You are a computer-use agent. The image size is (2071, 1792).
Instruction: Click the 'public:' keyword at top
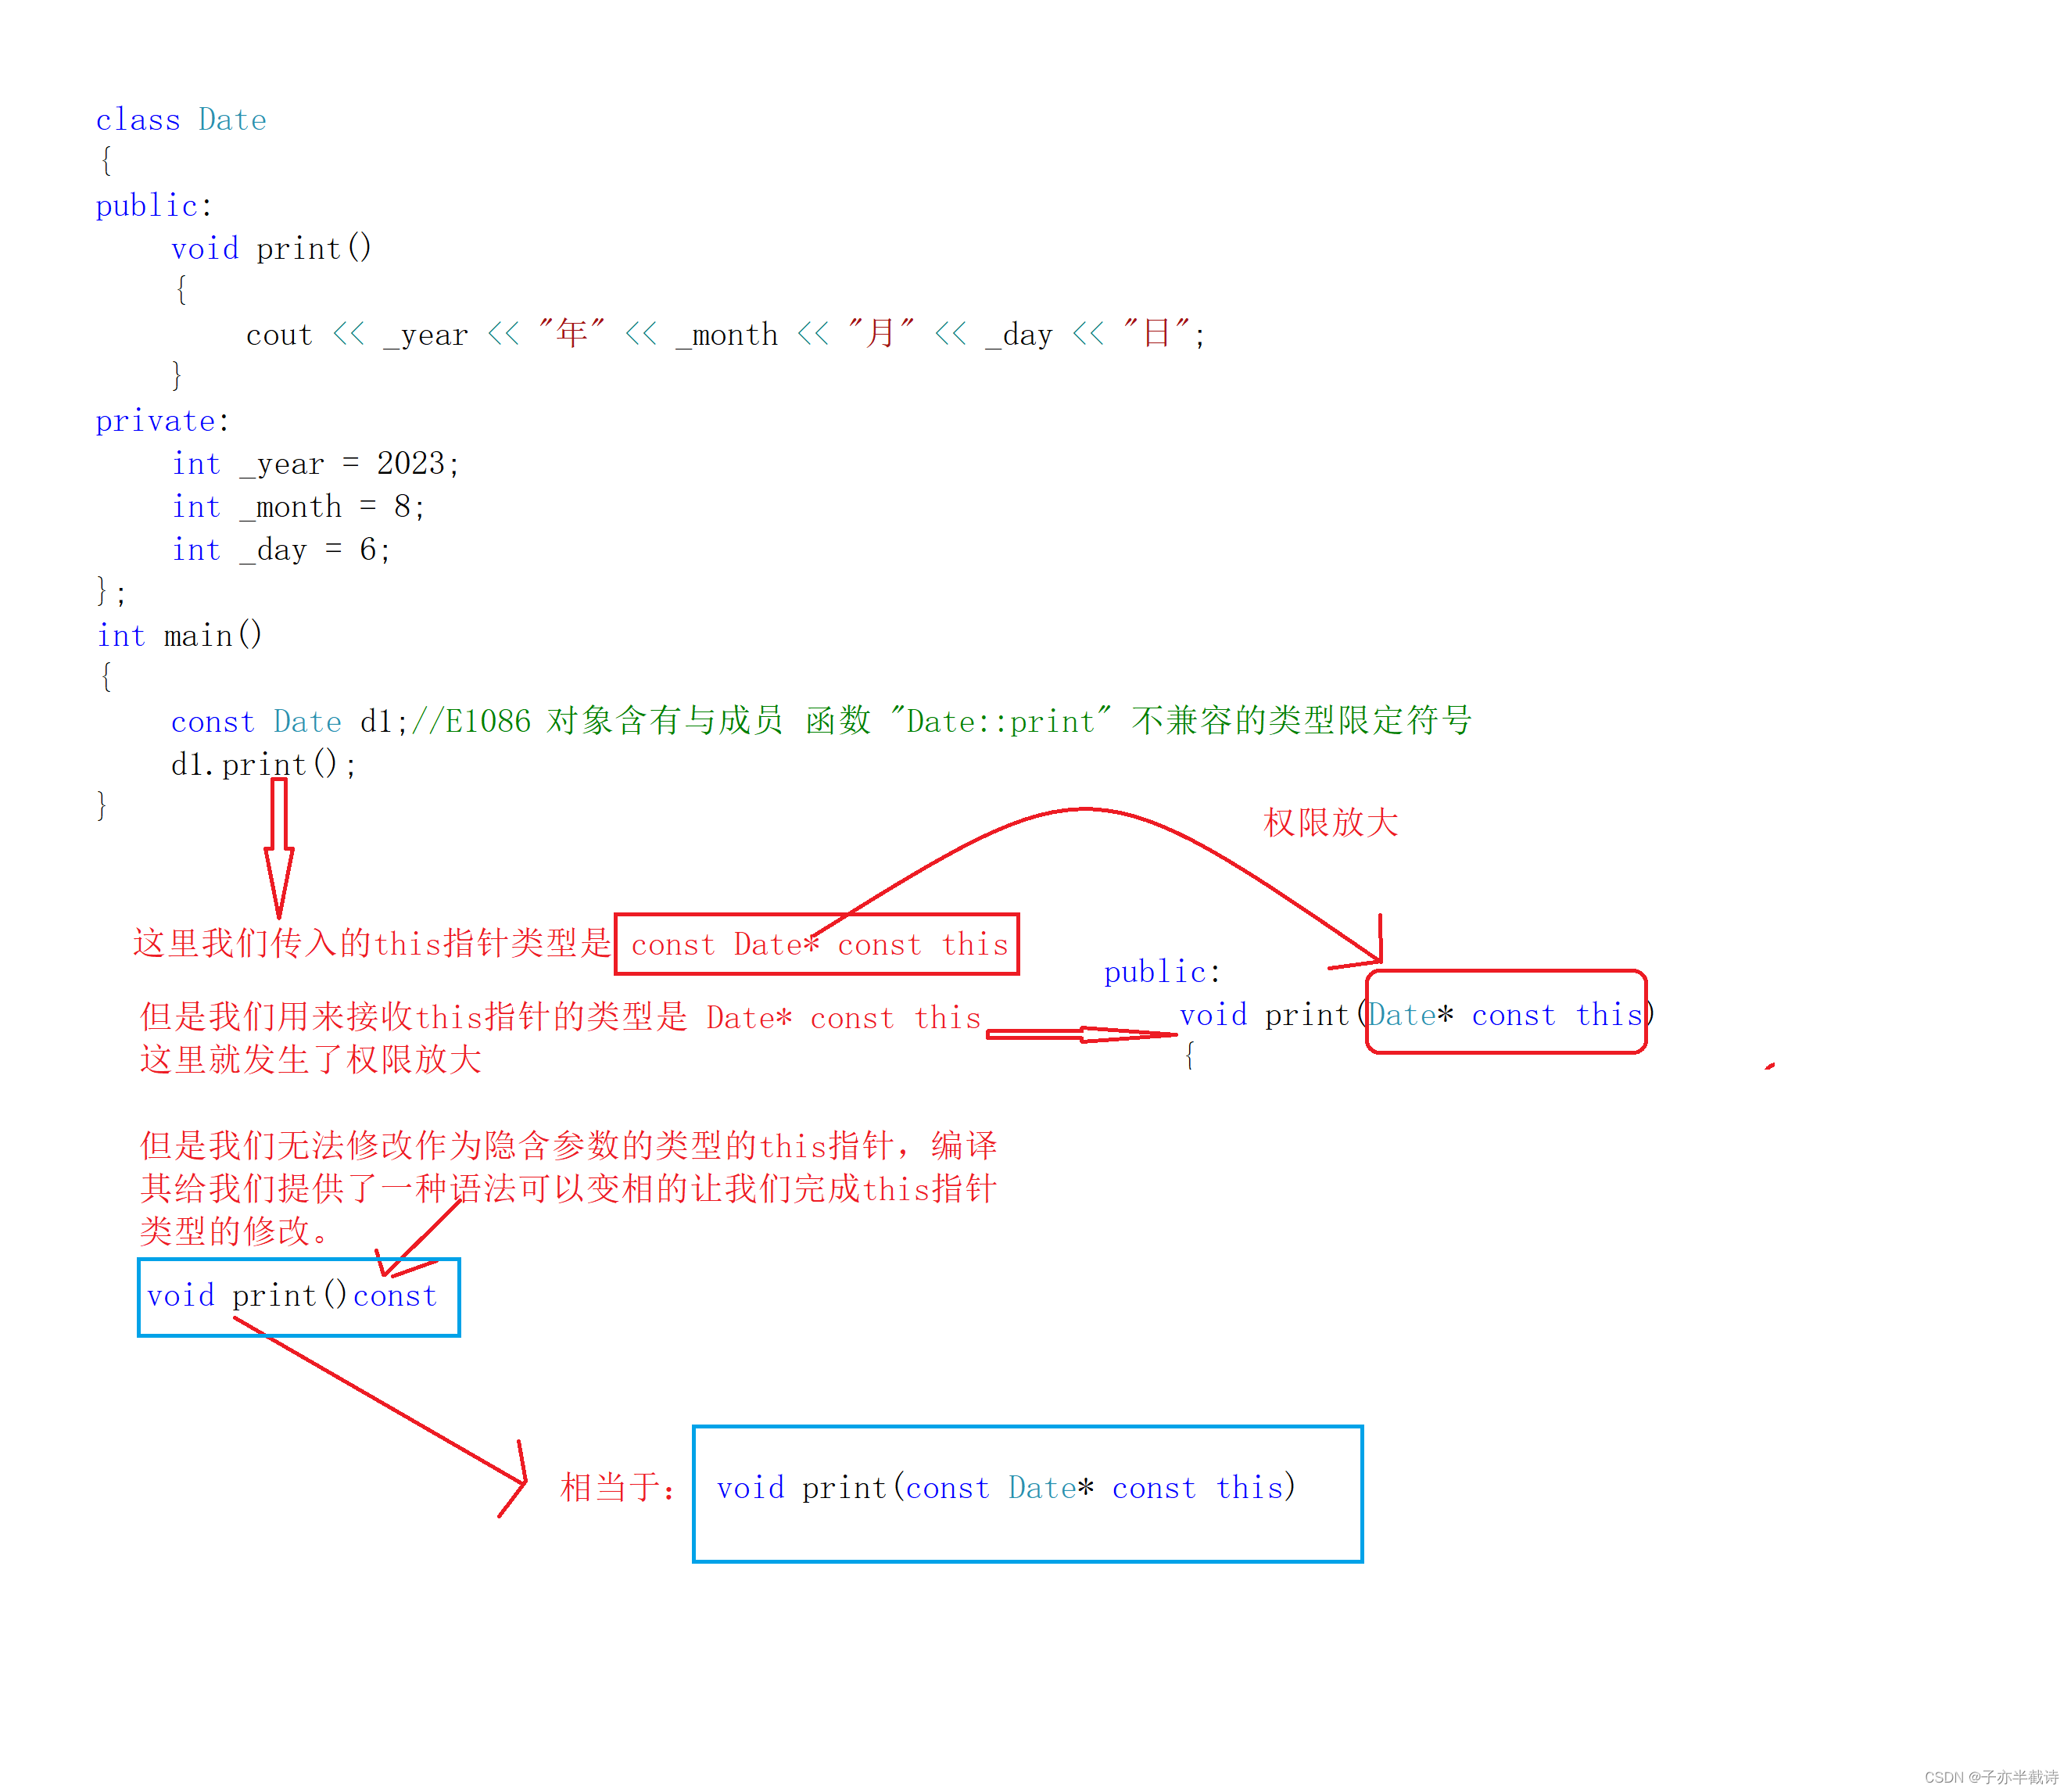(153, 206)
